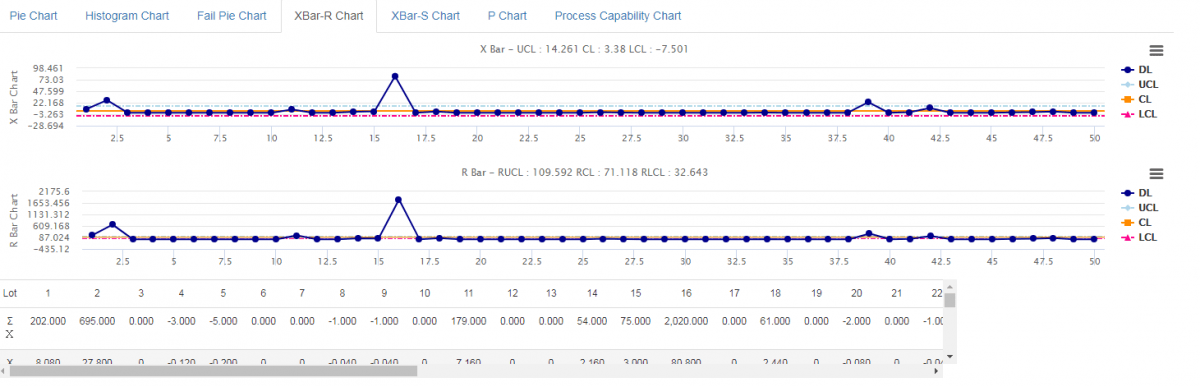Switch to the Pie Chart tab

tap(34, 16)
